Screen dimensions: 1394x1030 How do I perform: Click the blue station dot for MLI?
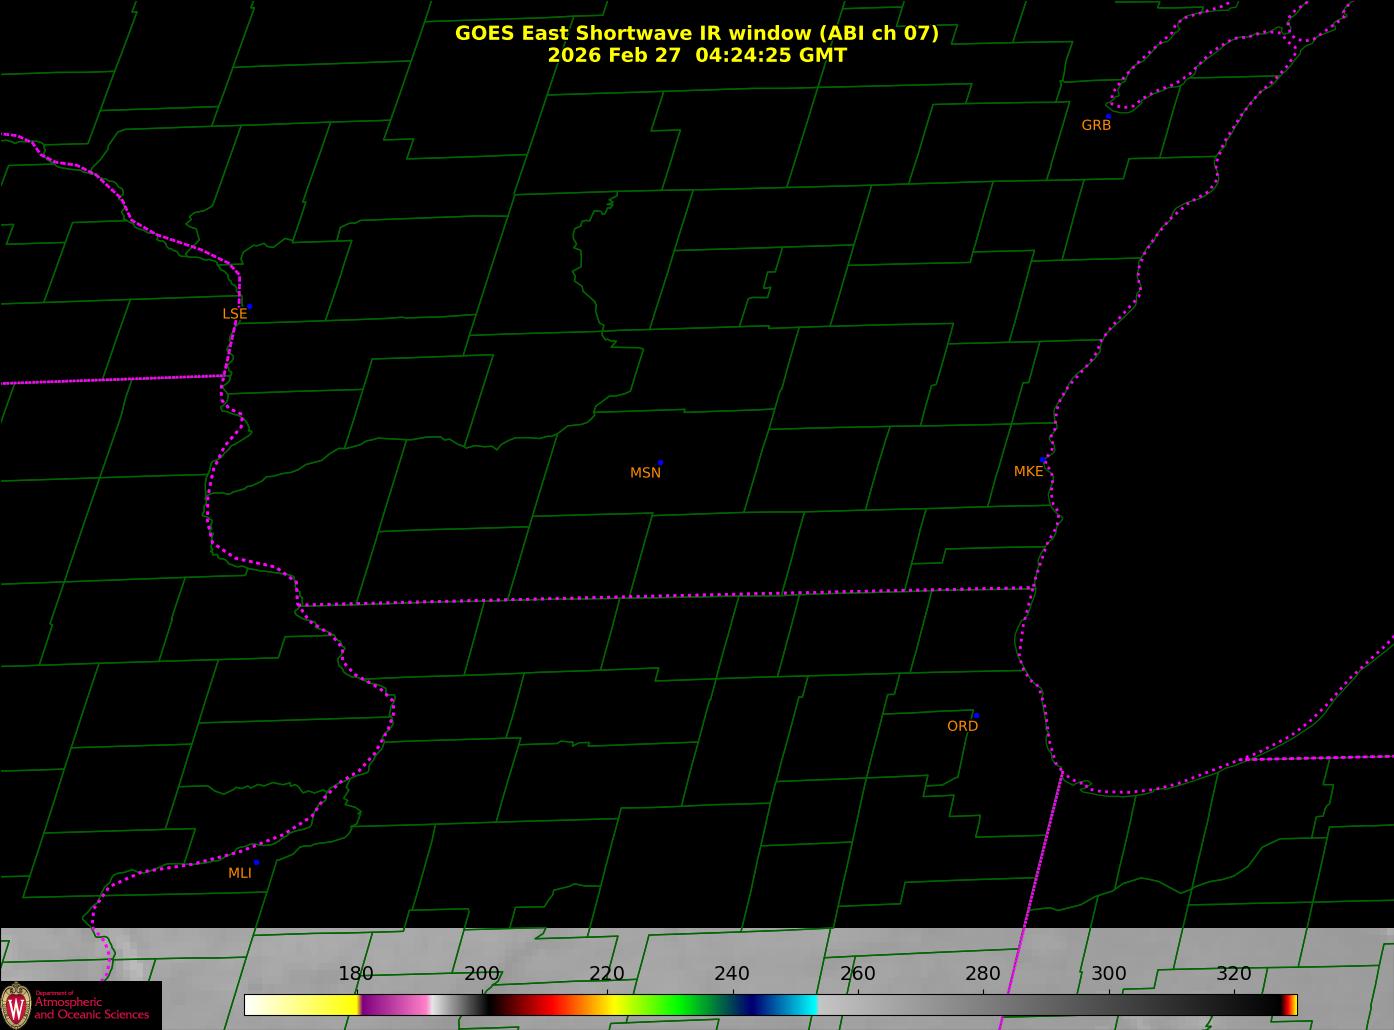pos(256,862)
